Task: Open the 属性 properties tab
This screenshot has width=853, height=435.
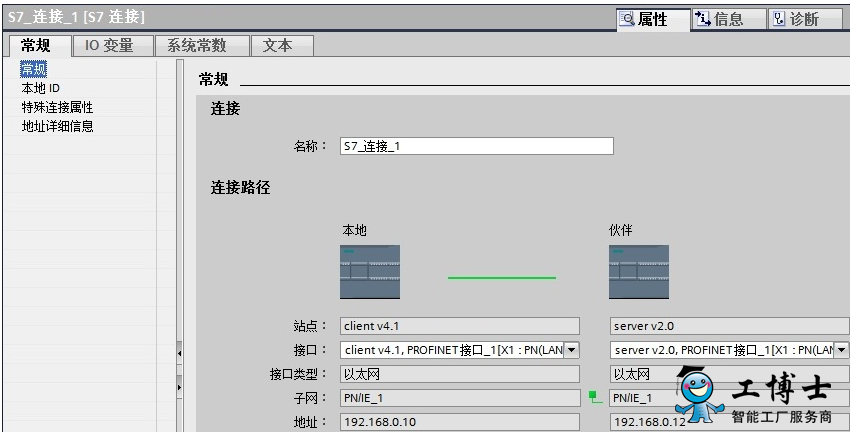Action: [x=653, y=20]
